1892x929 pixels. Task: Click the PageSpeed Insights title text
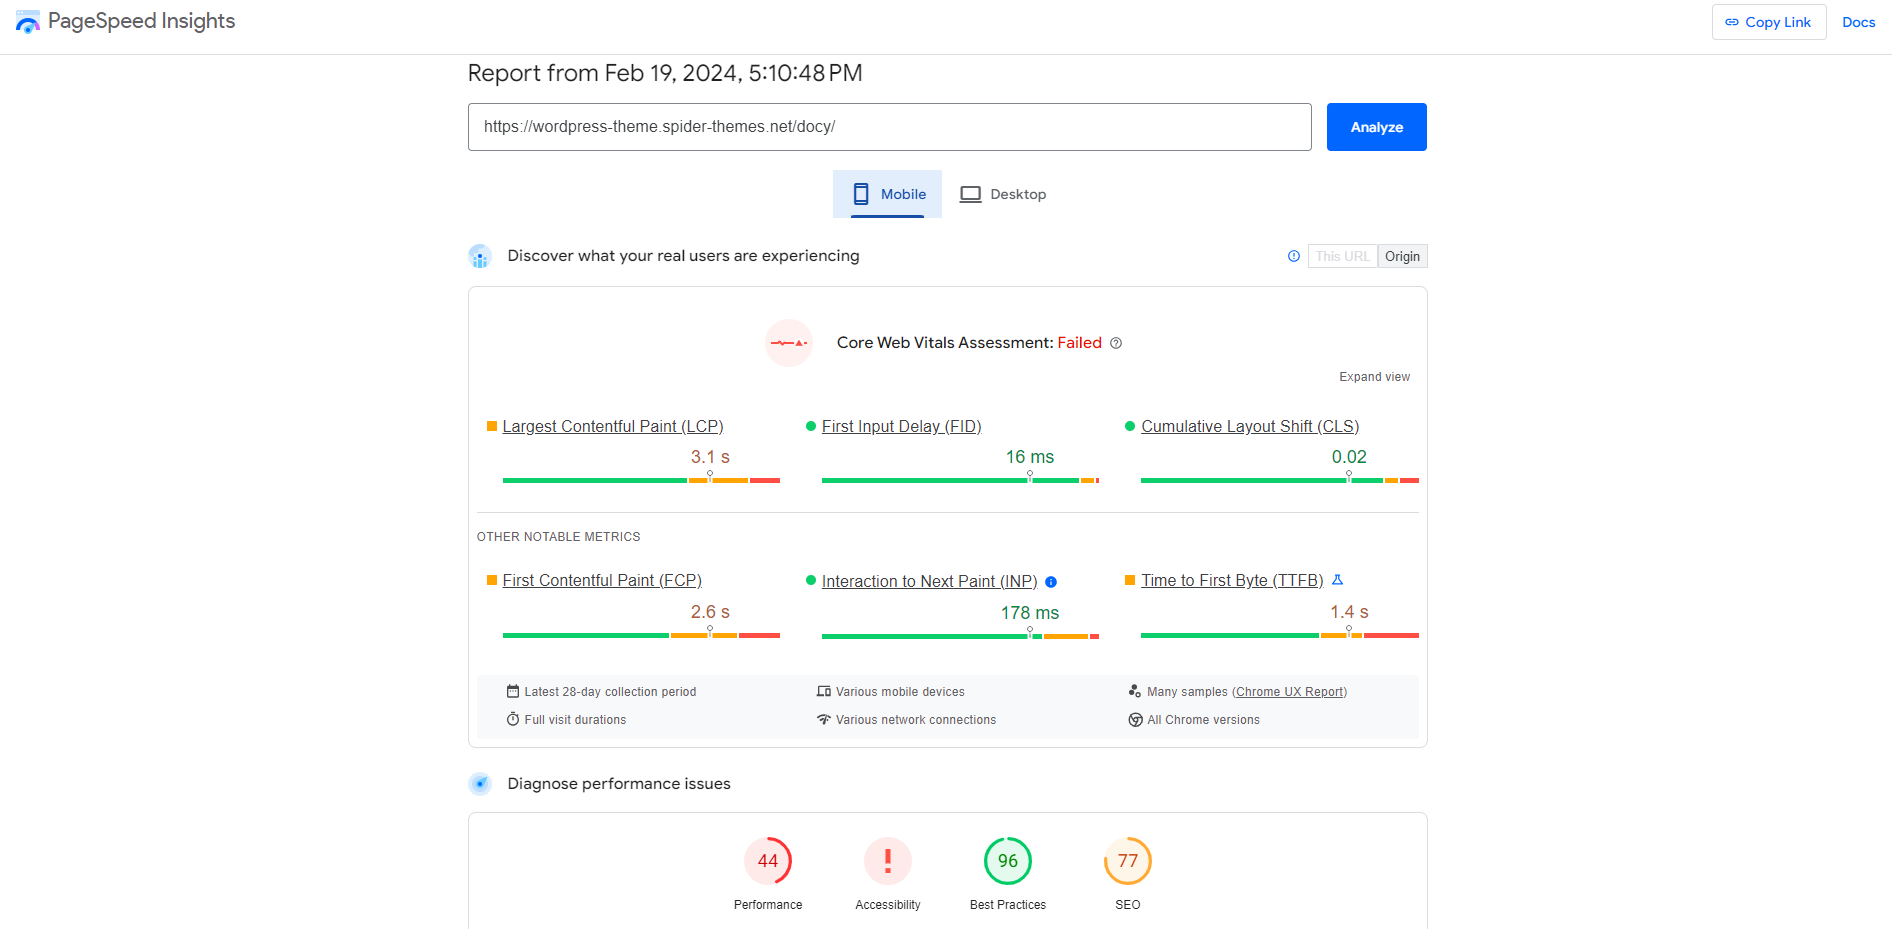pyautogui.click(x=141, y=21)
